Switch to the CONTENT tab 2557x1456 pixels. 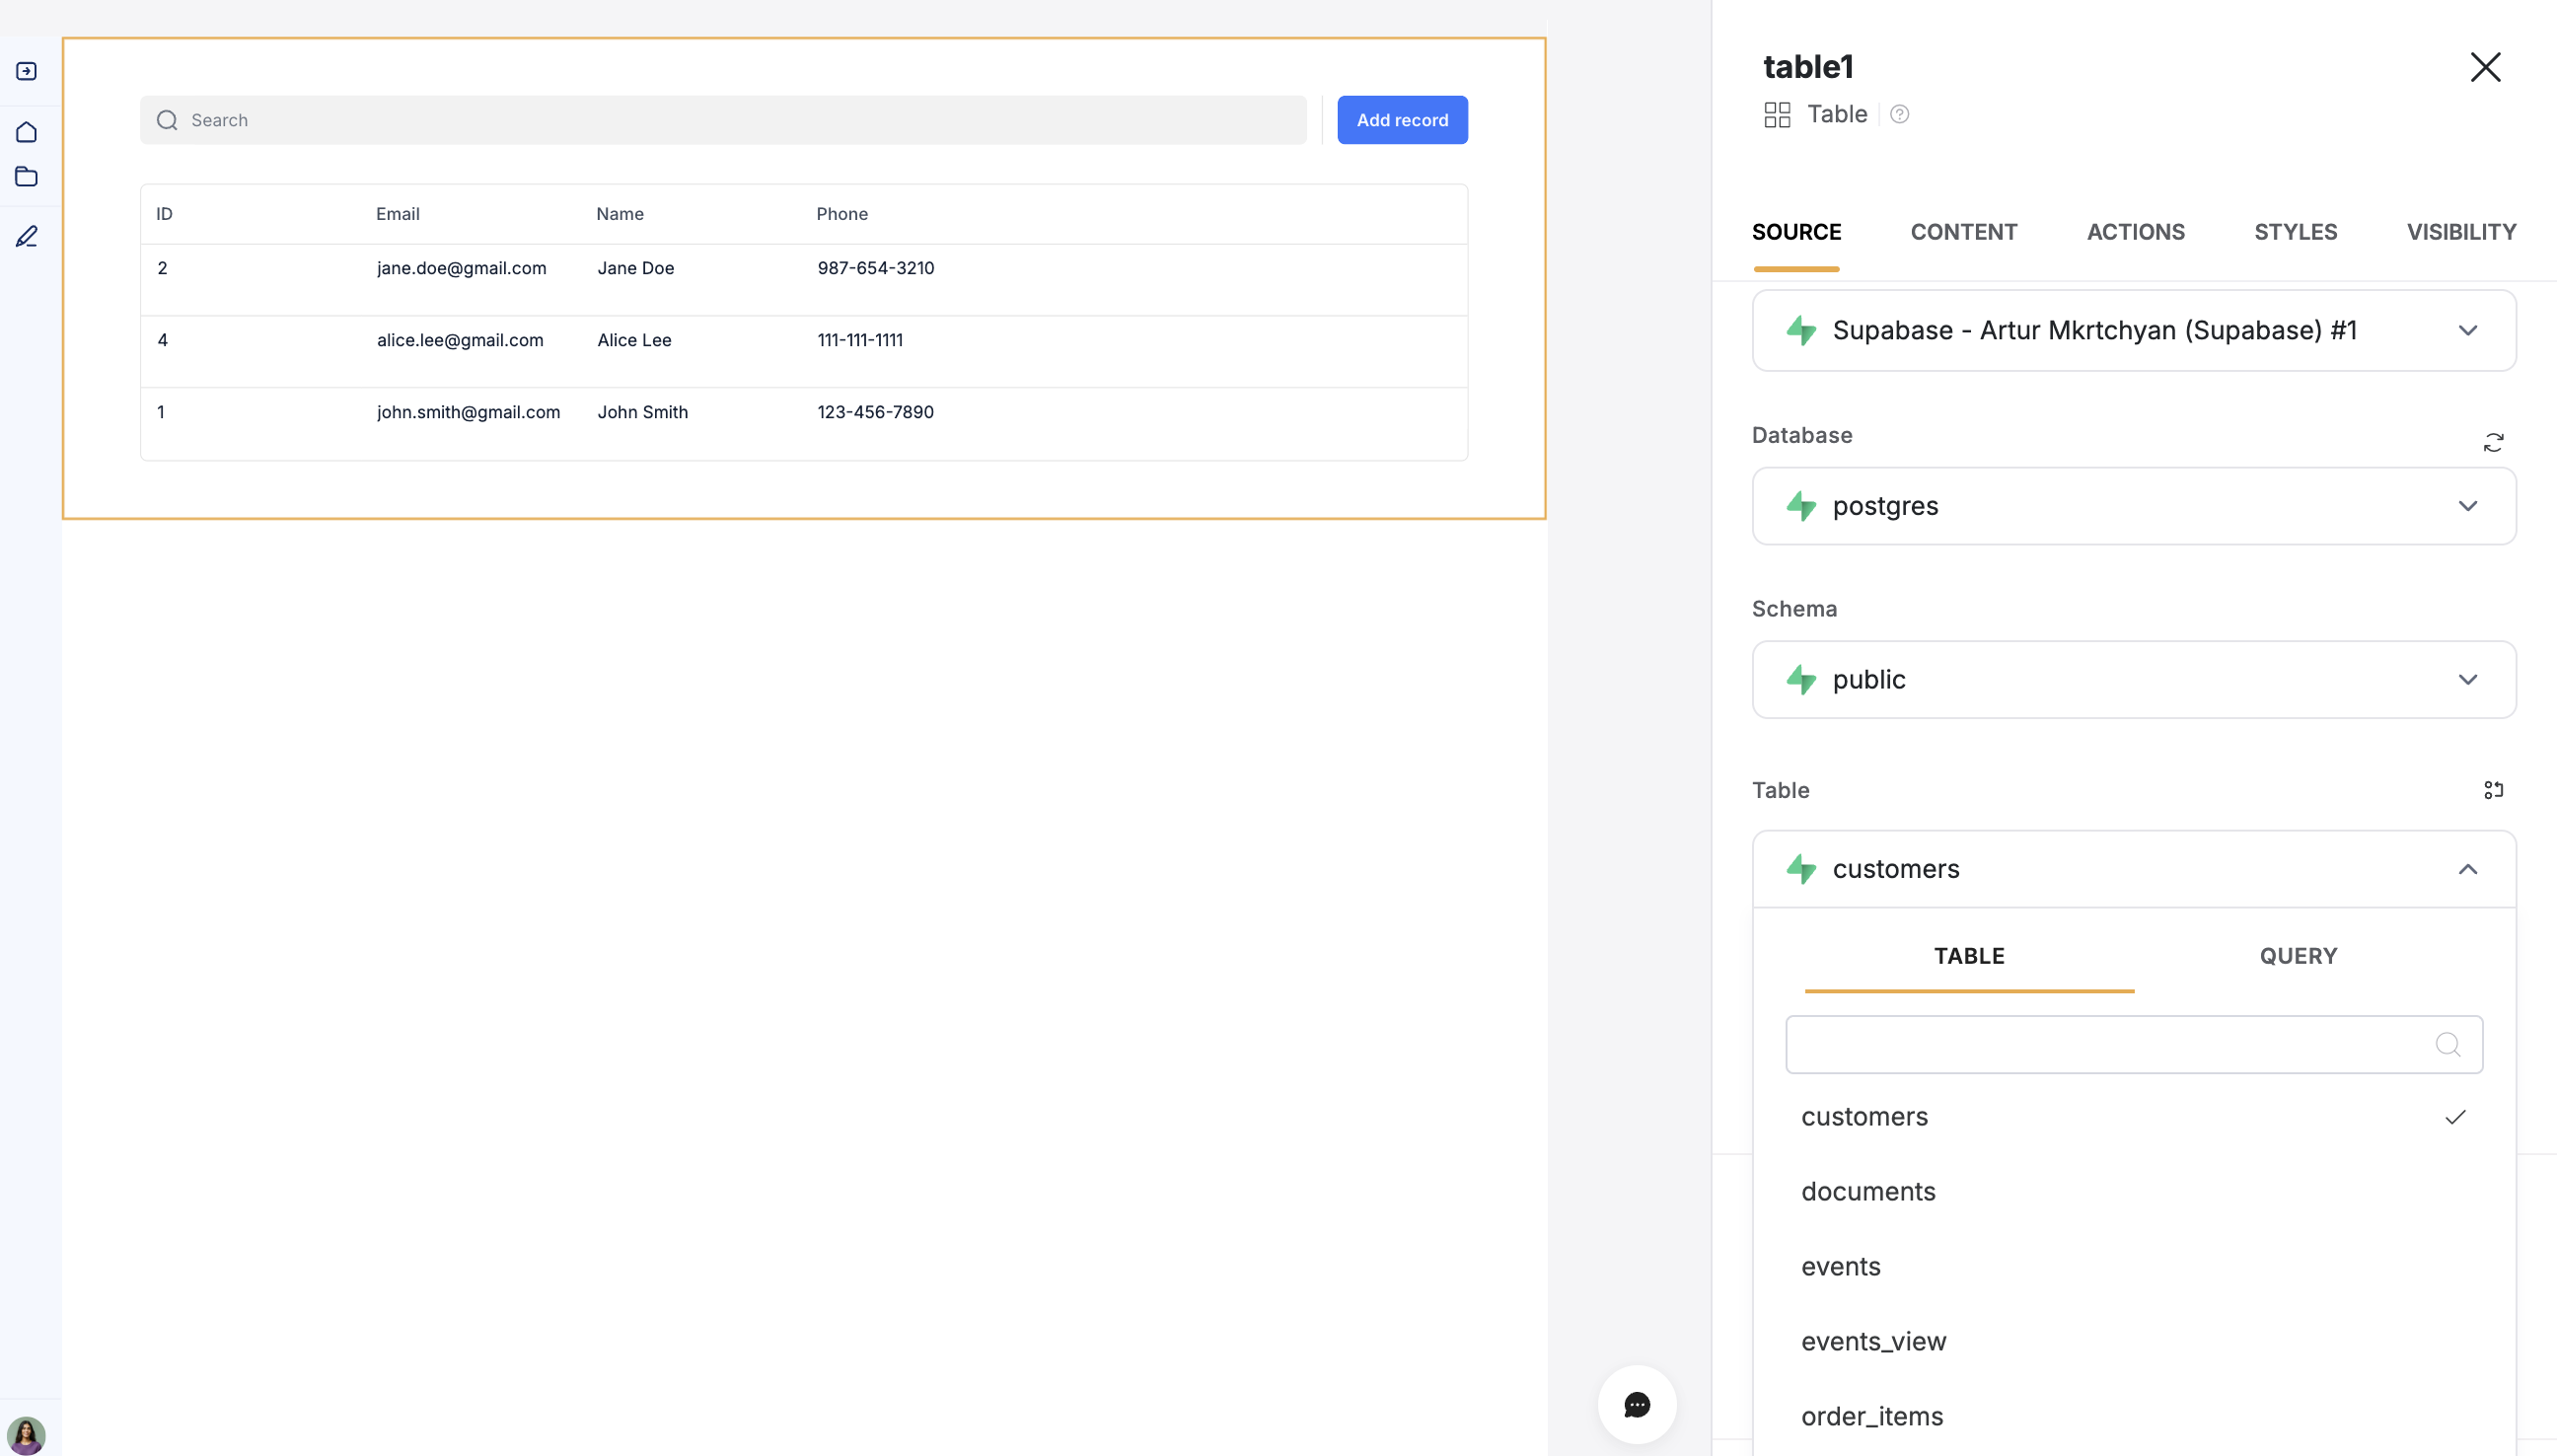(1963, 232)
